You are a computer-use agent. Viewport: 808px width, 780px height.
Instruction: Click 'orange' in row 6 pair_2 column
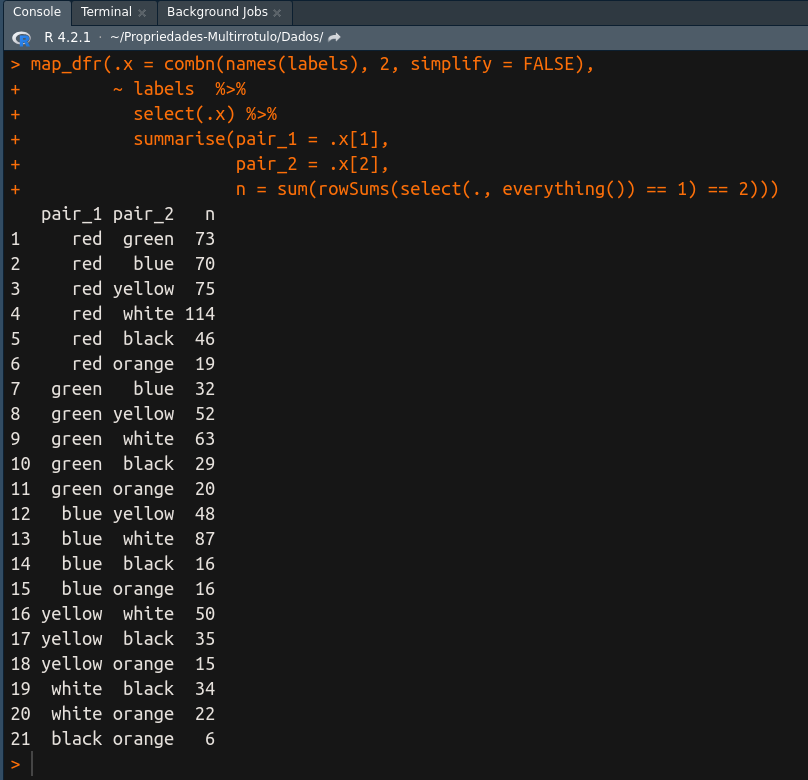coord(143,364)
